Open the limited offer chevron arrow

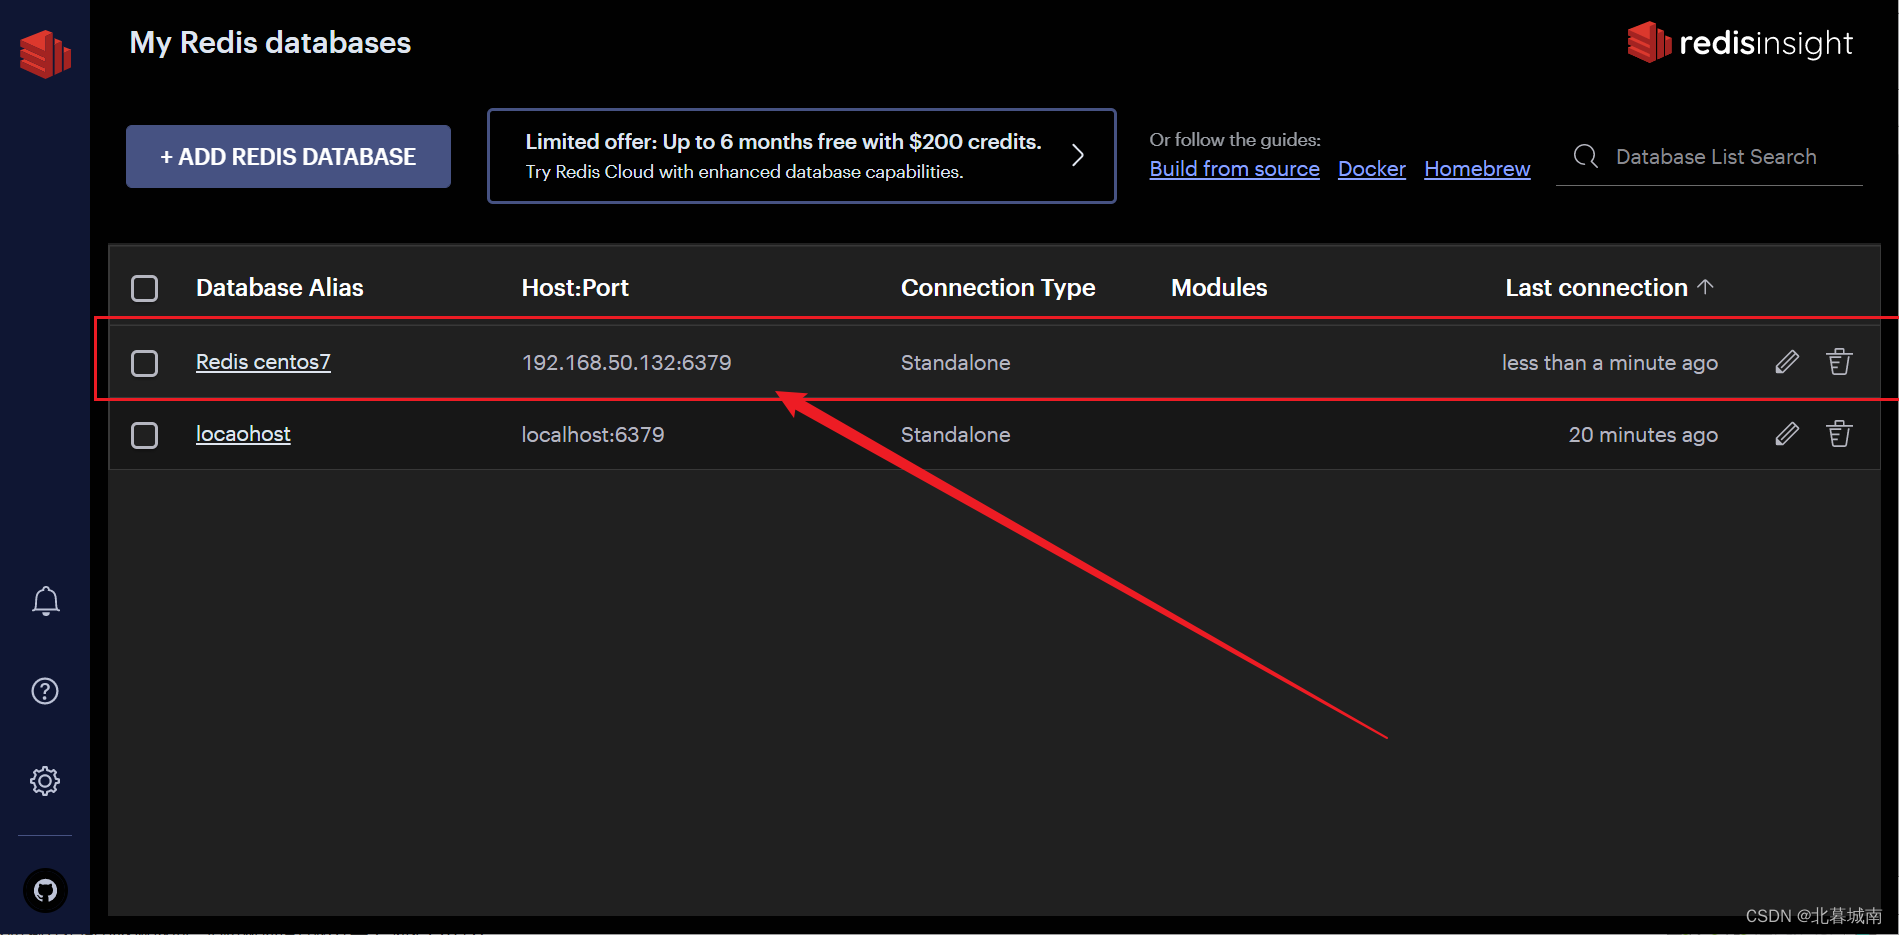click(x=1078, y=155)
